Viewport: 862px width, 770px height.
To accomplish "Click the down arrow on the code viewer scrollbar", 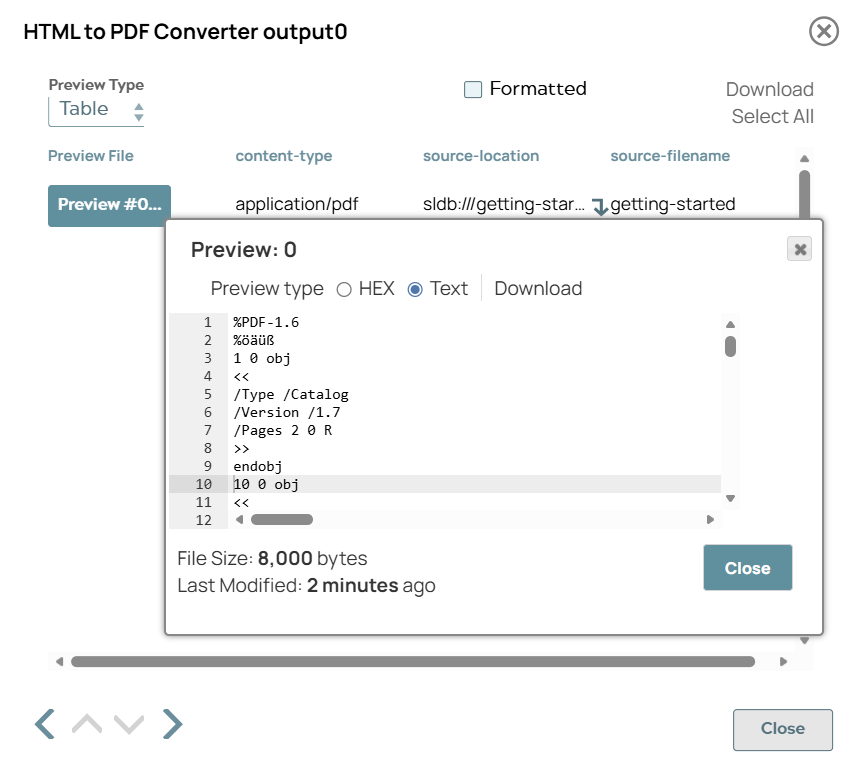I will tap(730, 497).
